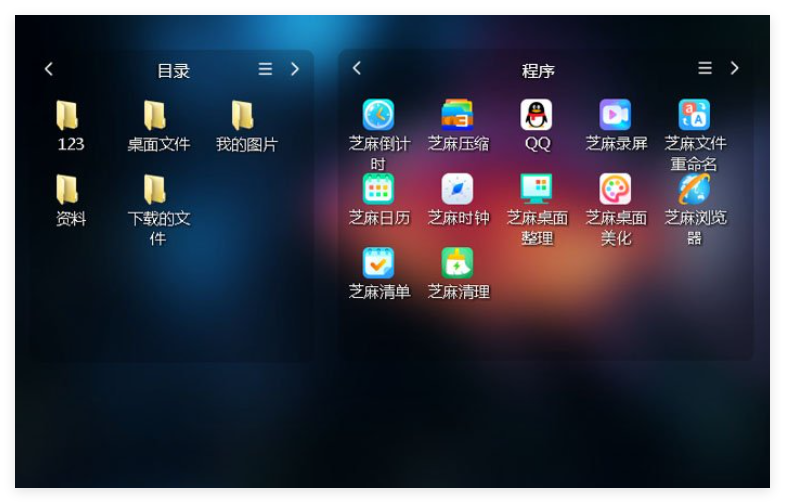The height and width of the screenshot is (503, 785).
Task: Open the 芝麻倒计时 countdown app
Action: [378, 115]
